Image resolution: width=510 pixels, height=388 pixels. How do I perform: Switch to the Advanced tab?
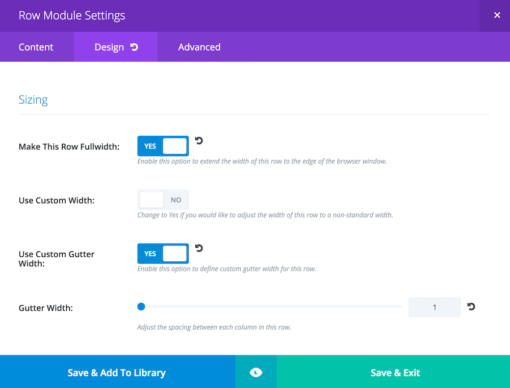click(199, 47)
